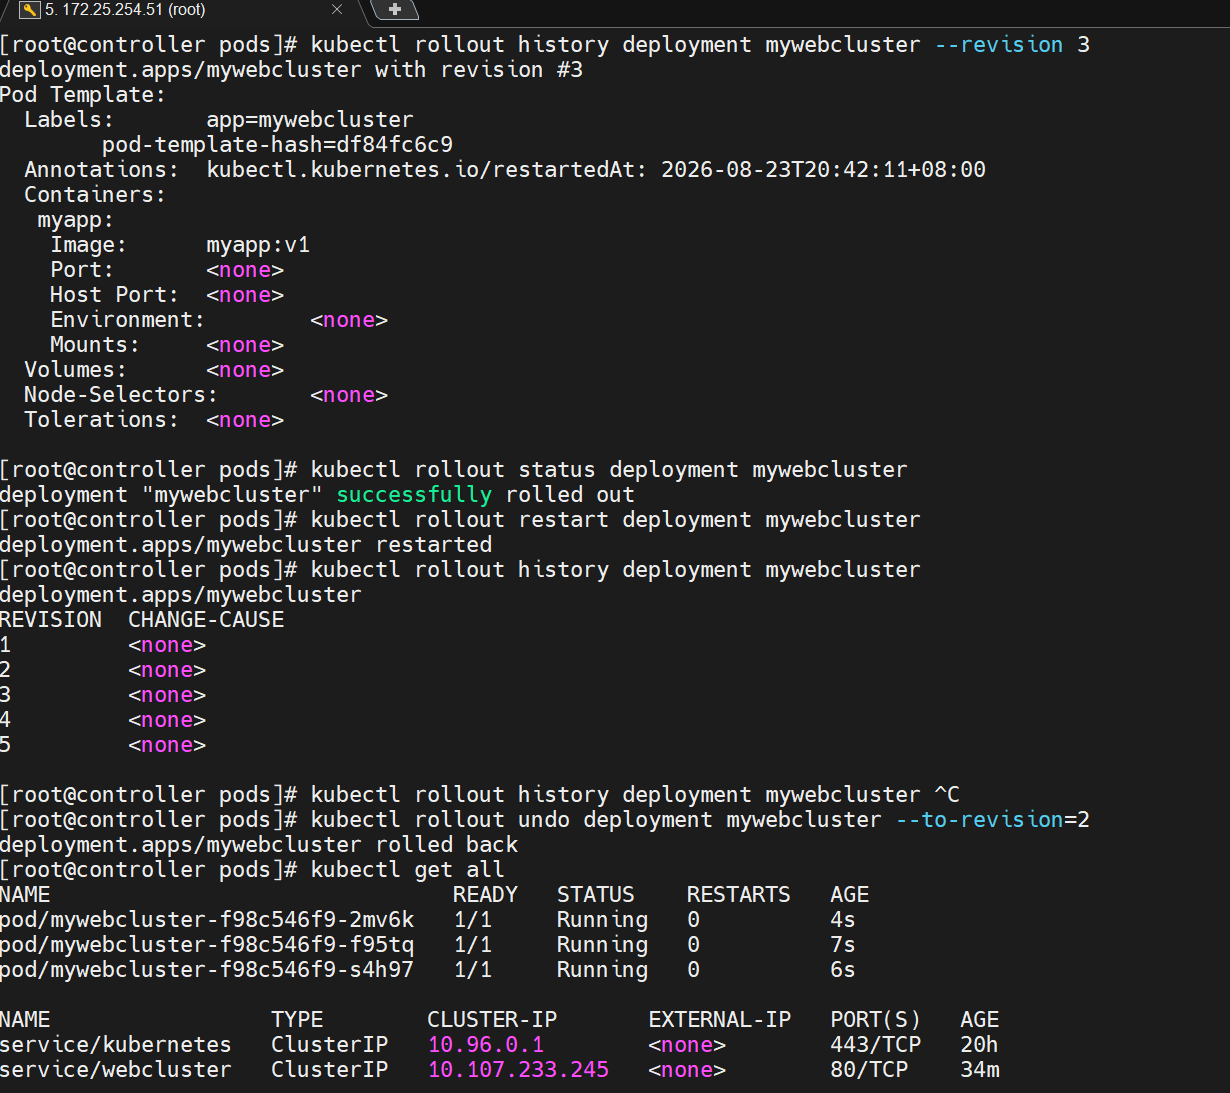Click the 'STATUS' column header
Image resolution: width=1230 pixels, height=1093 pixels.
(596, 895)
